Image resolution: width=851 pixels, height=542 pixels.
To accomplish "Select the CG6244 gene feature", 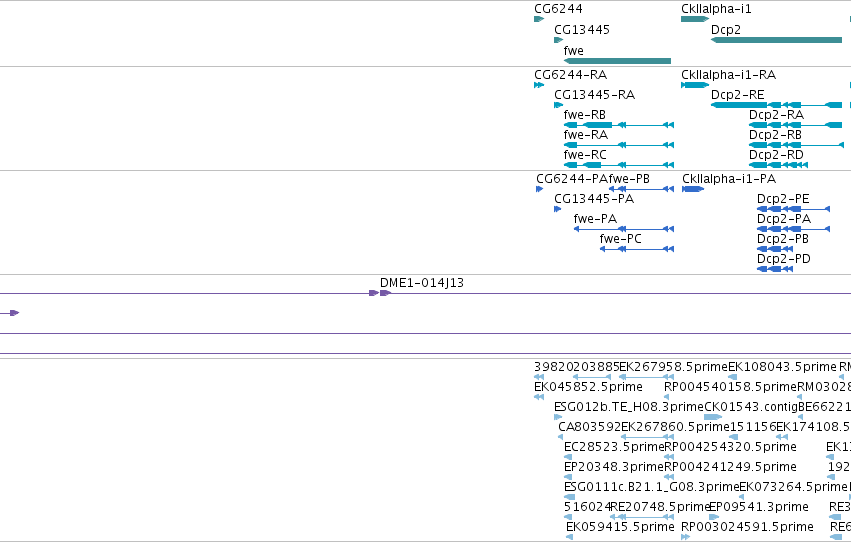I will 539,19.
